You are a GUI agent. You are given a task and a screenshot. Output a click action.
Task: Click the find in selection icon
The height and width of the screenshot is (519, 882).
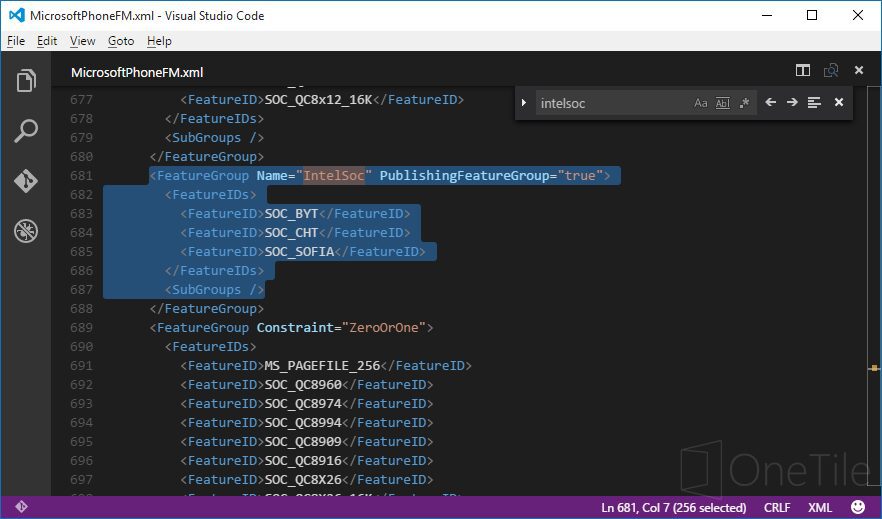(x=814, y=102)
